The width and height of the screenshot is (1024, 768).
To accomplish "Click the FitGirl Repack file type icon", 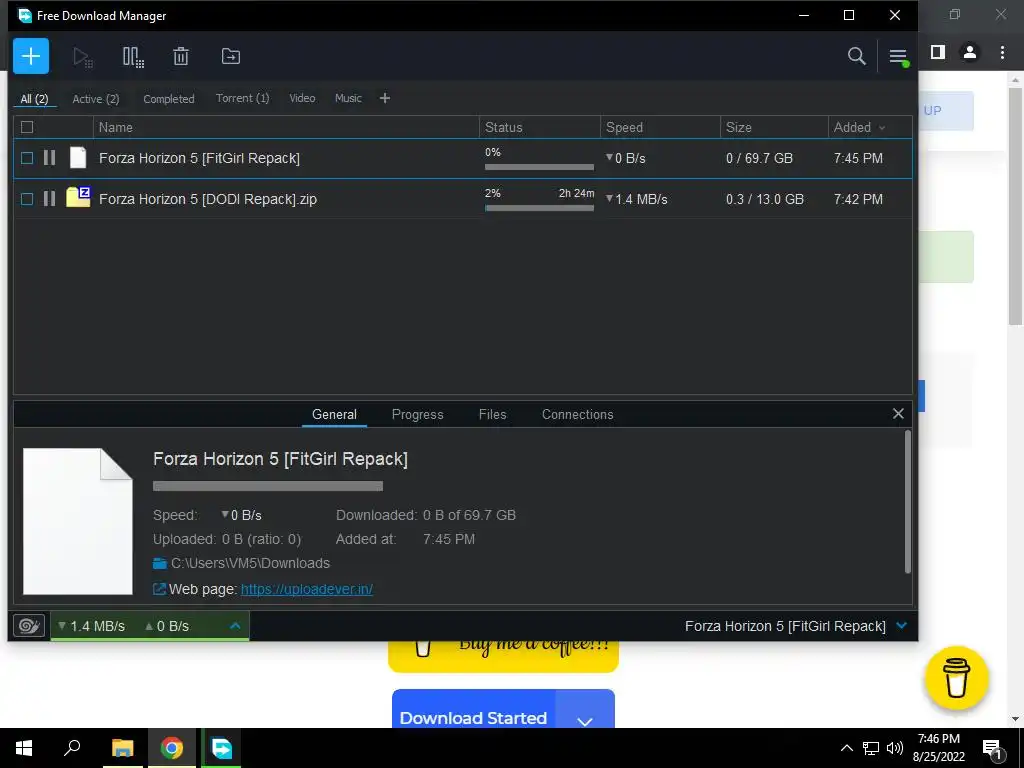I will click(x=78, y=158).
